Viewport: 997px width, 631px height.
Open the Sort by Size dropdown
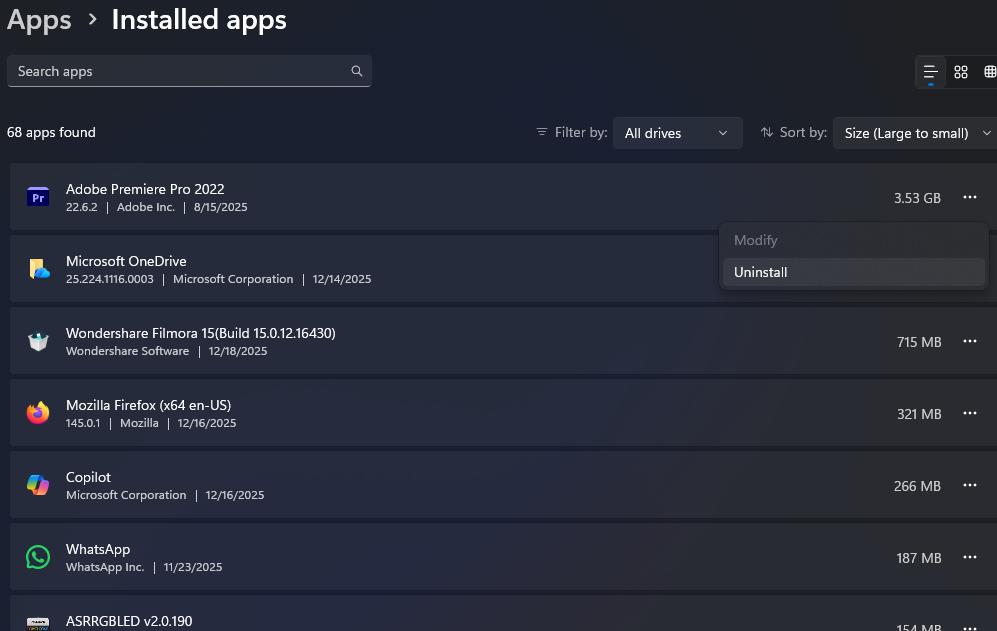[x=914, y=133]
